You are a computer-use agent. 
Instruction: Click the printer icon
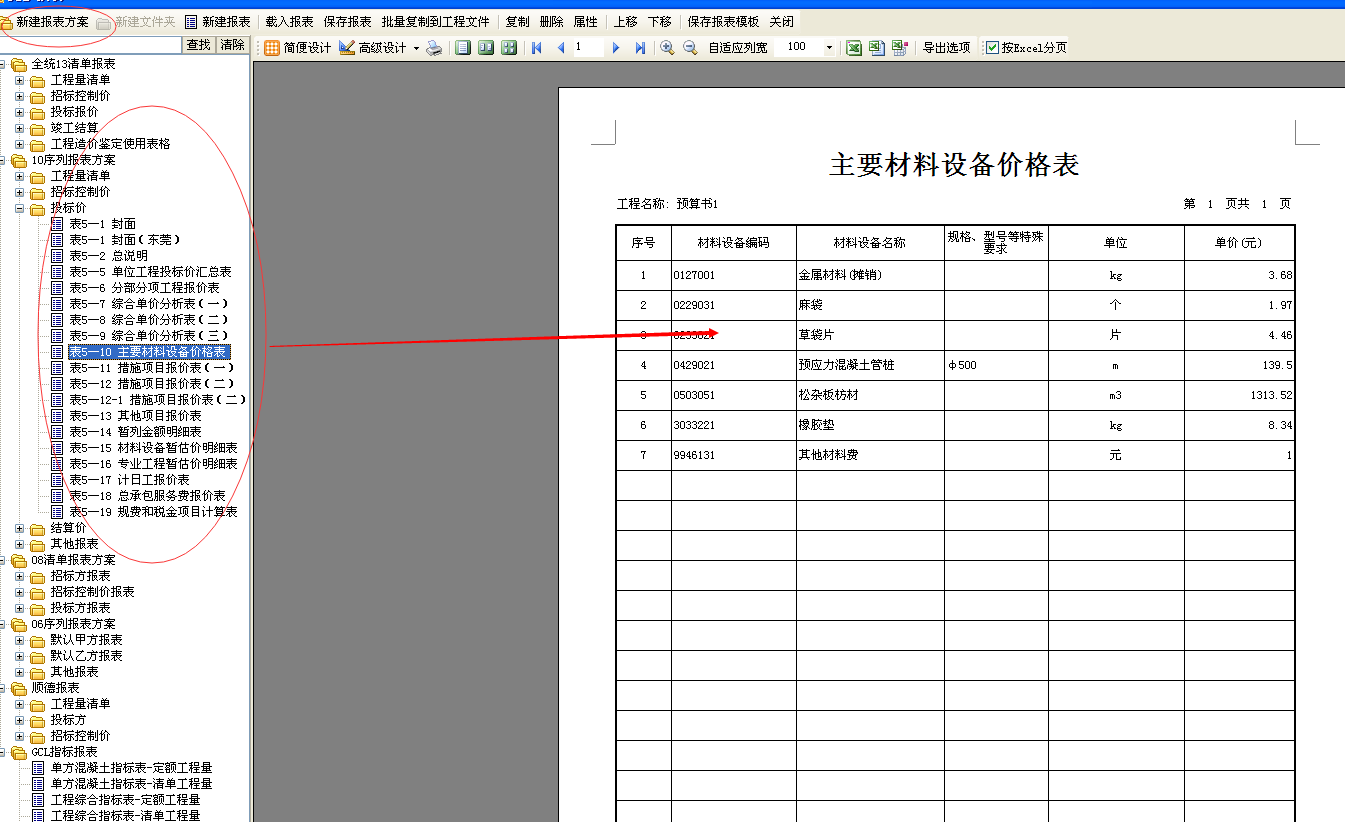click(x=434, y=47)
